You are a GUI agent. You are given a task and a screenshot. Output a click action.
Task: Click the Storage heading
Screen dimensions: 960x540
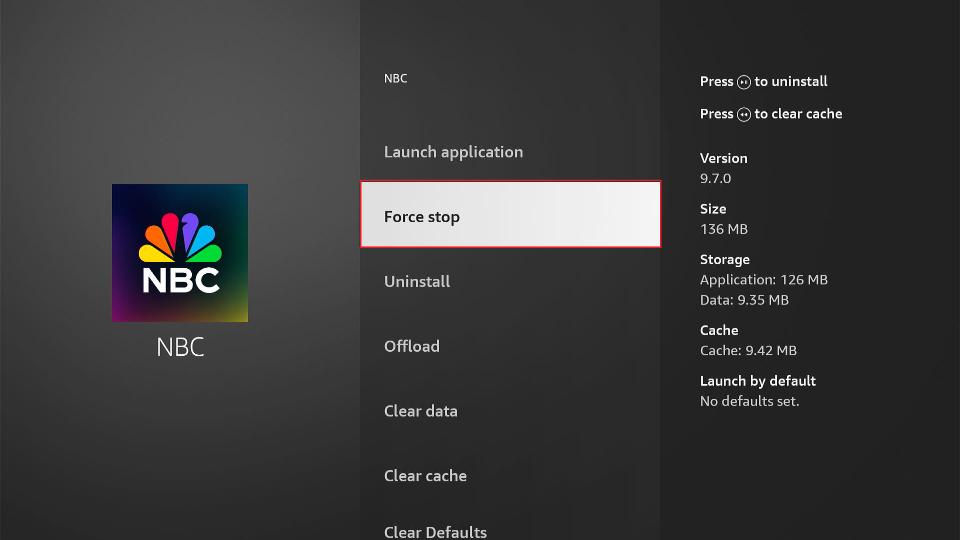tap(725, 260)
